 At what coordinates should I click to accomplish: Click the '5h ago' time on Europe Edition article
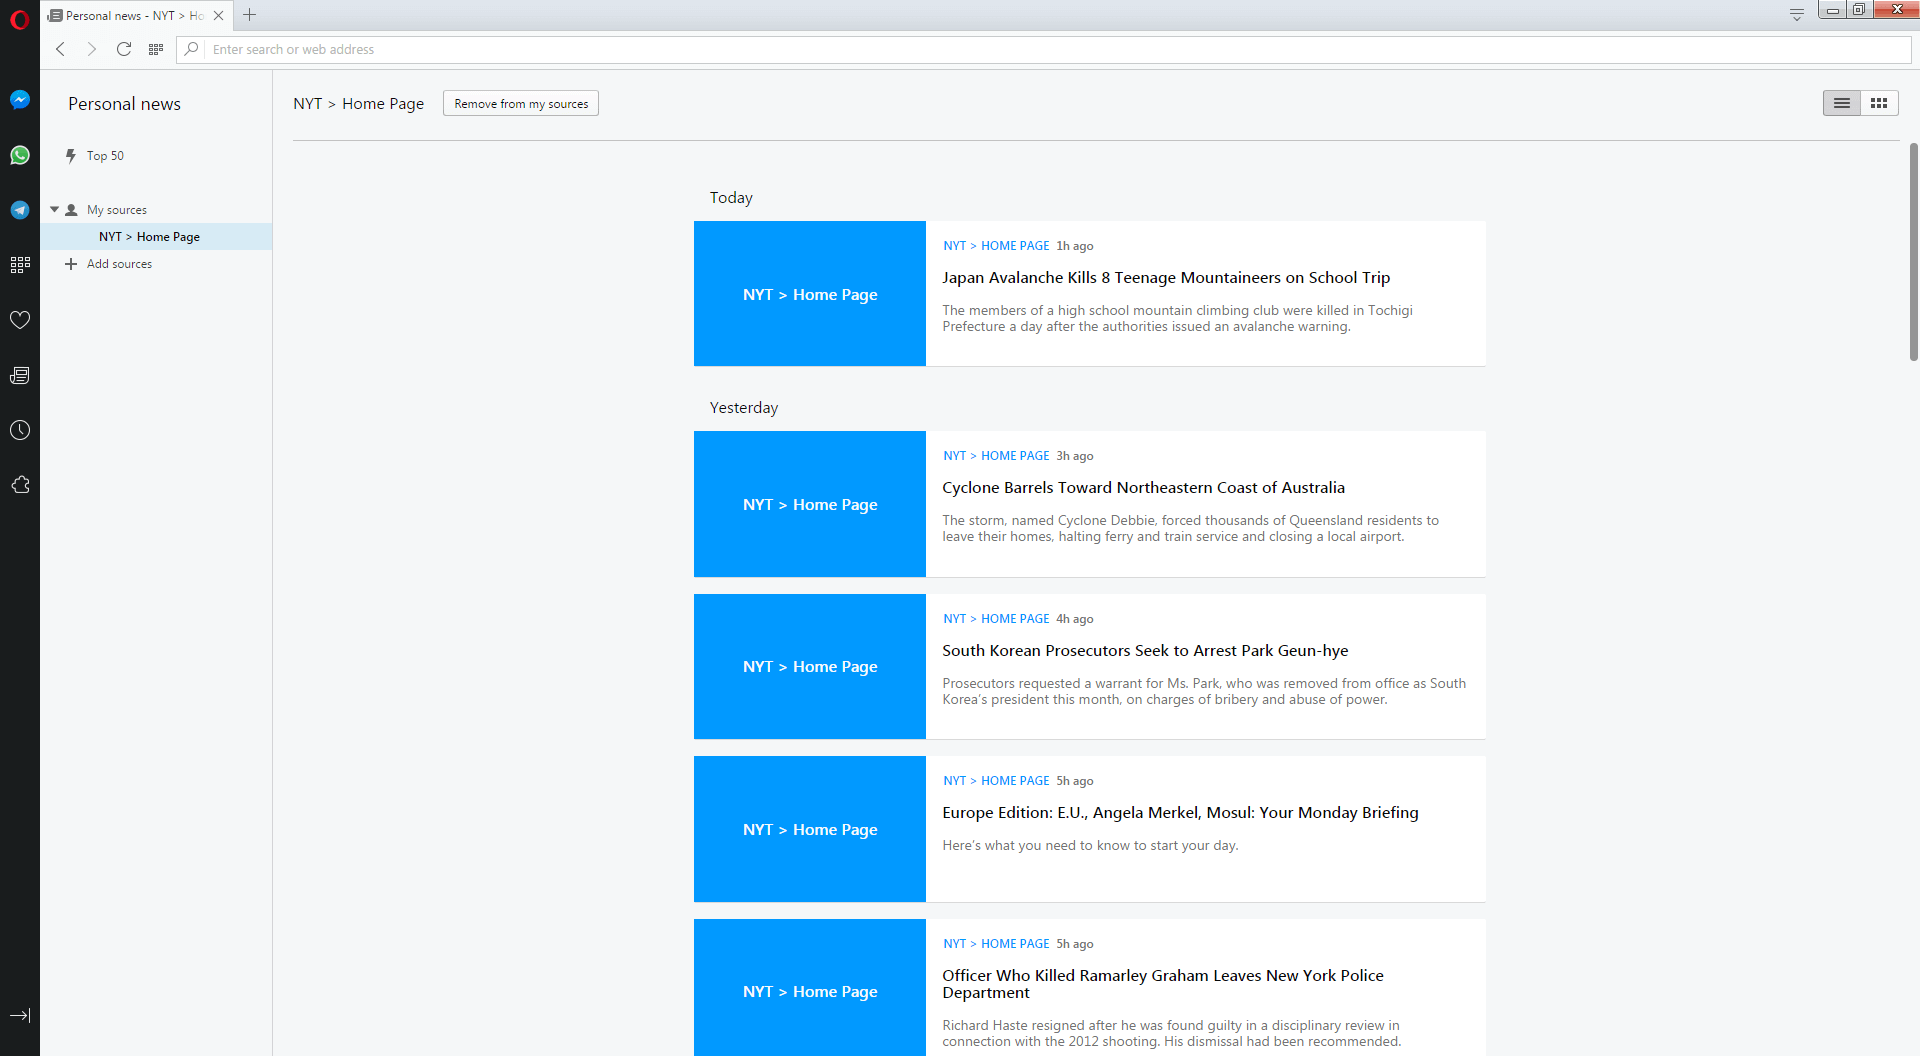[1075, 781]
